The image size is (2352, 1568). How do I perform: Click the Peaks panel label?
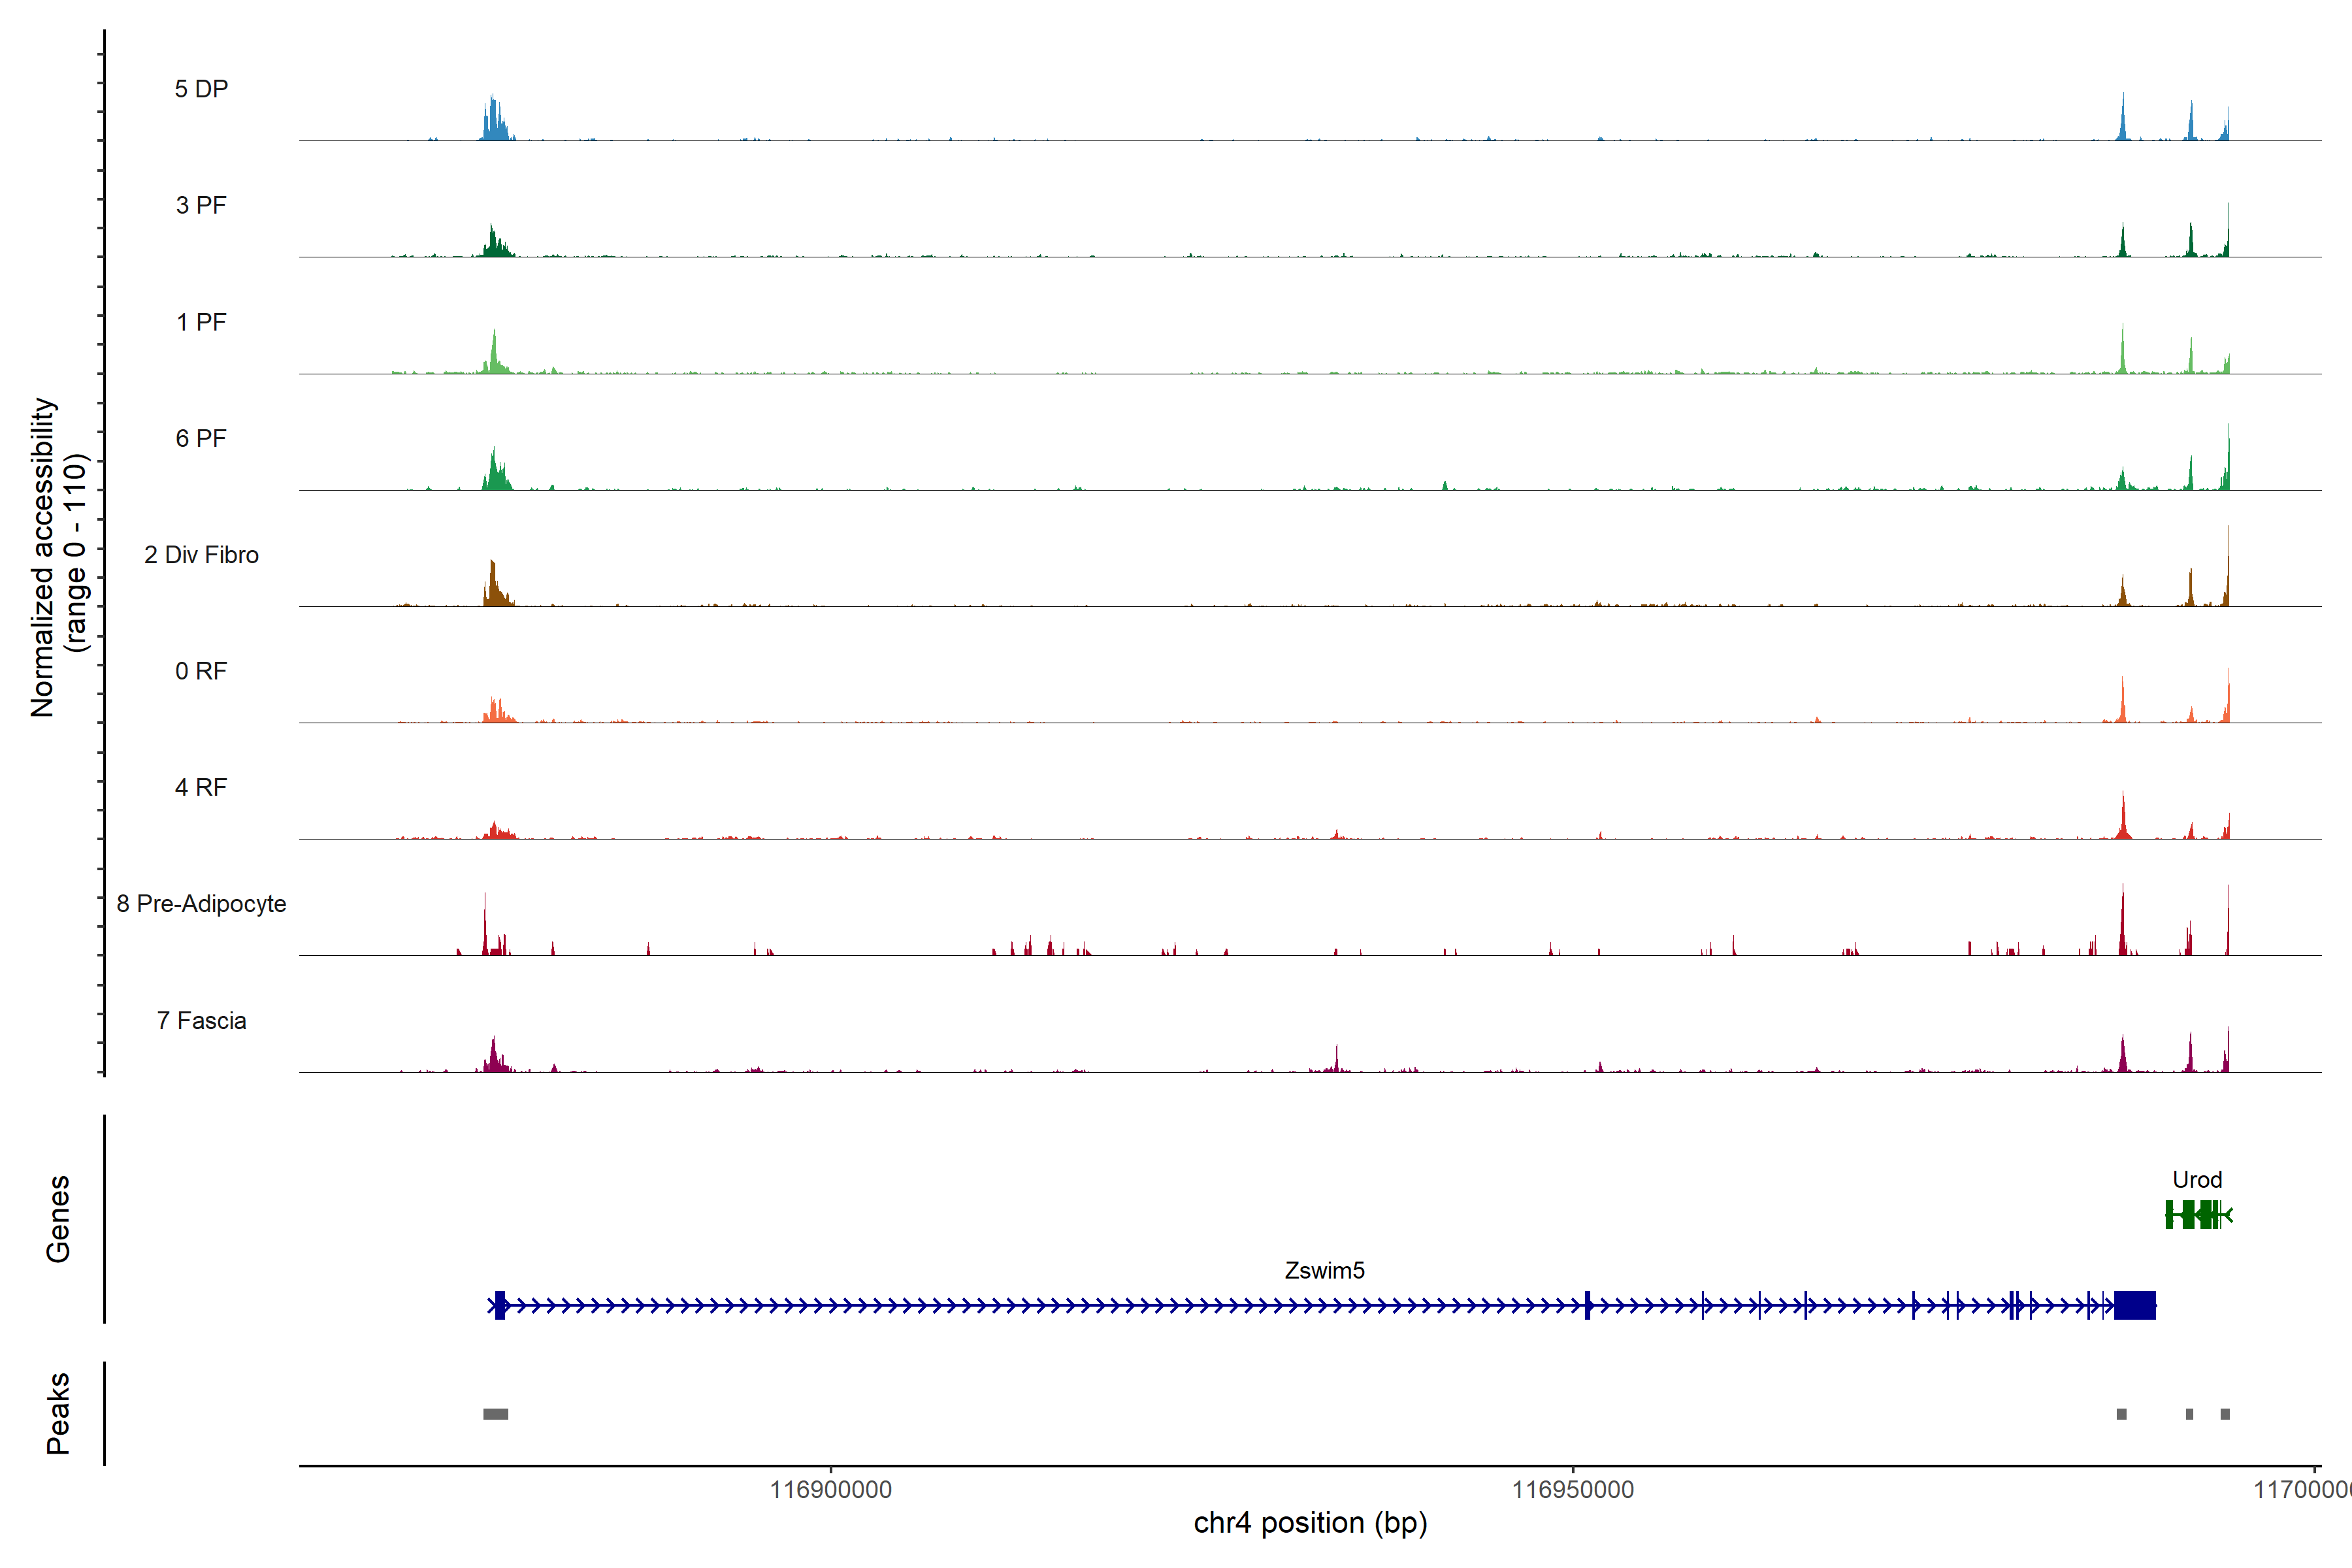point(58,1413)
